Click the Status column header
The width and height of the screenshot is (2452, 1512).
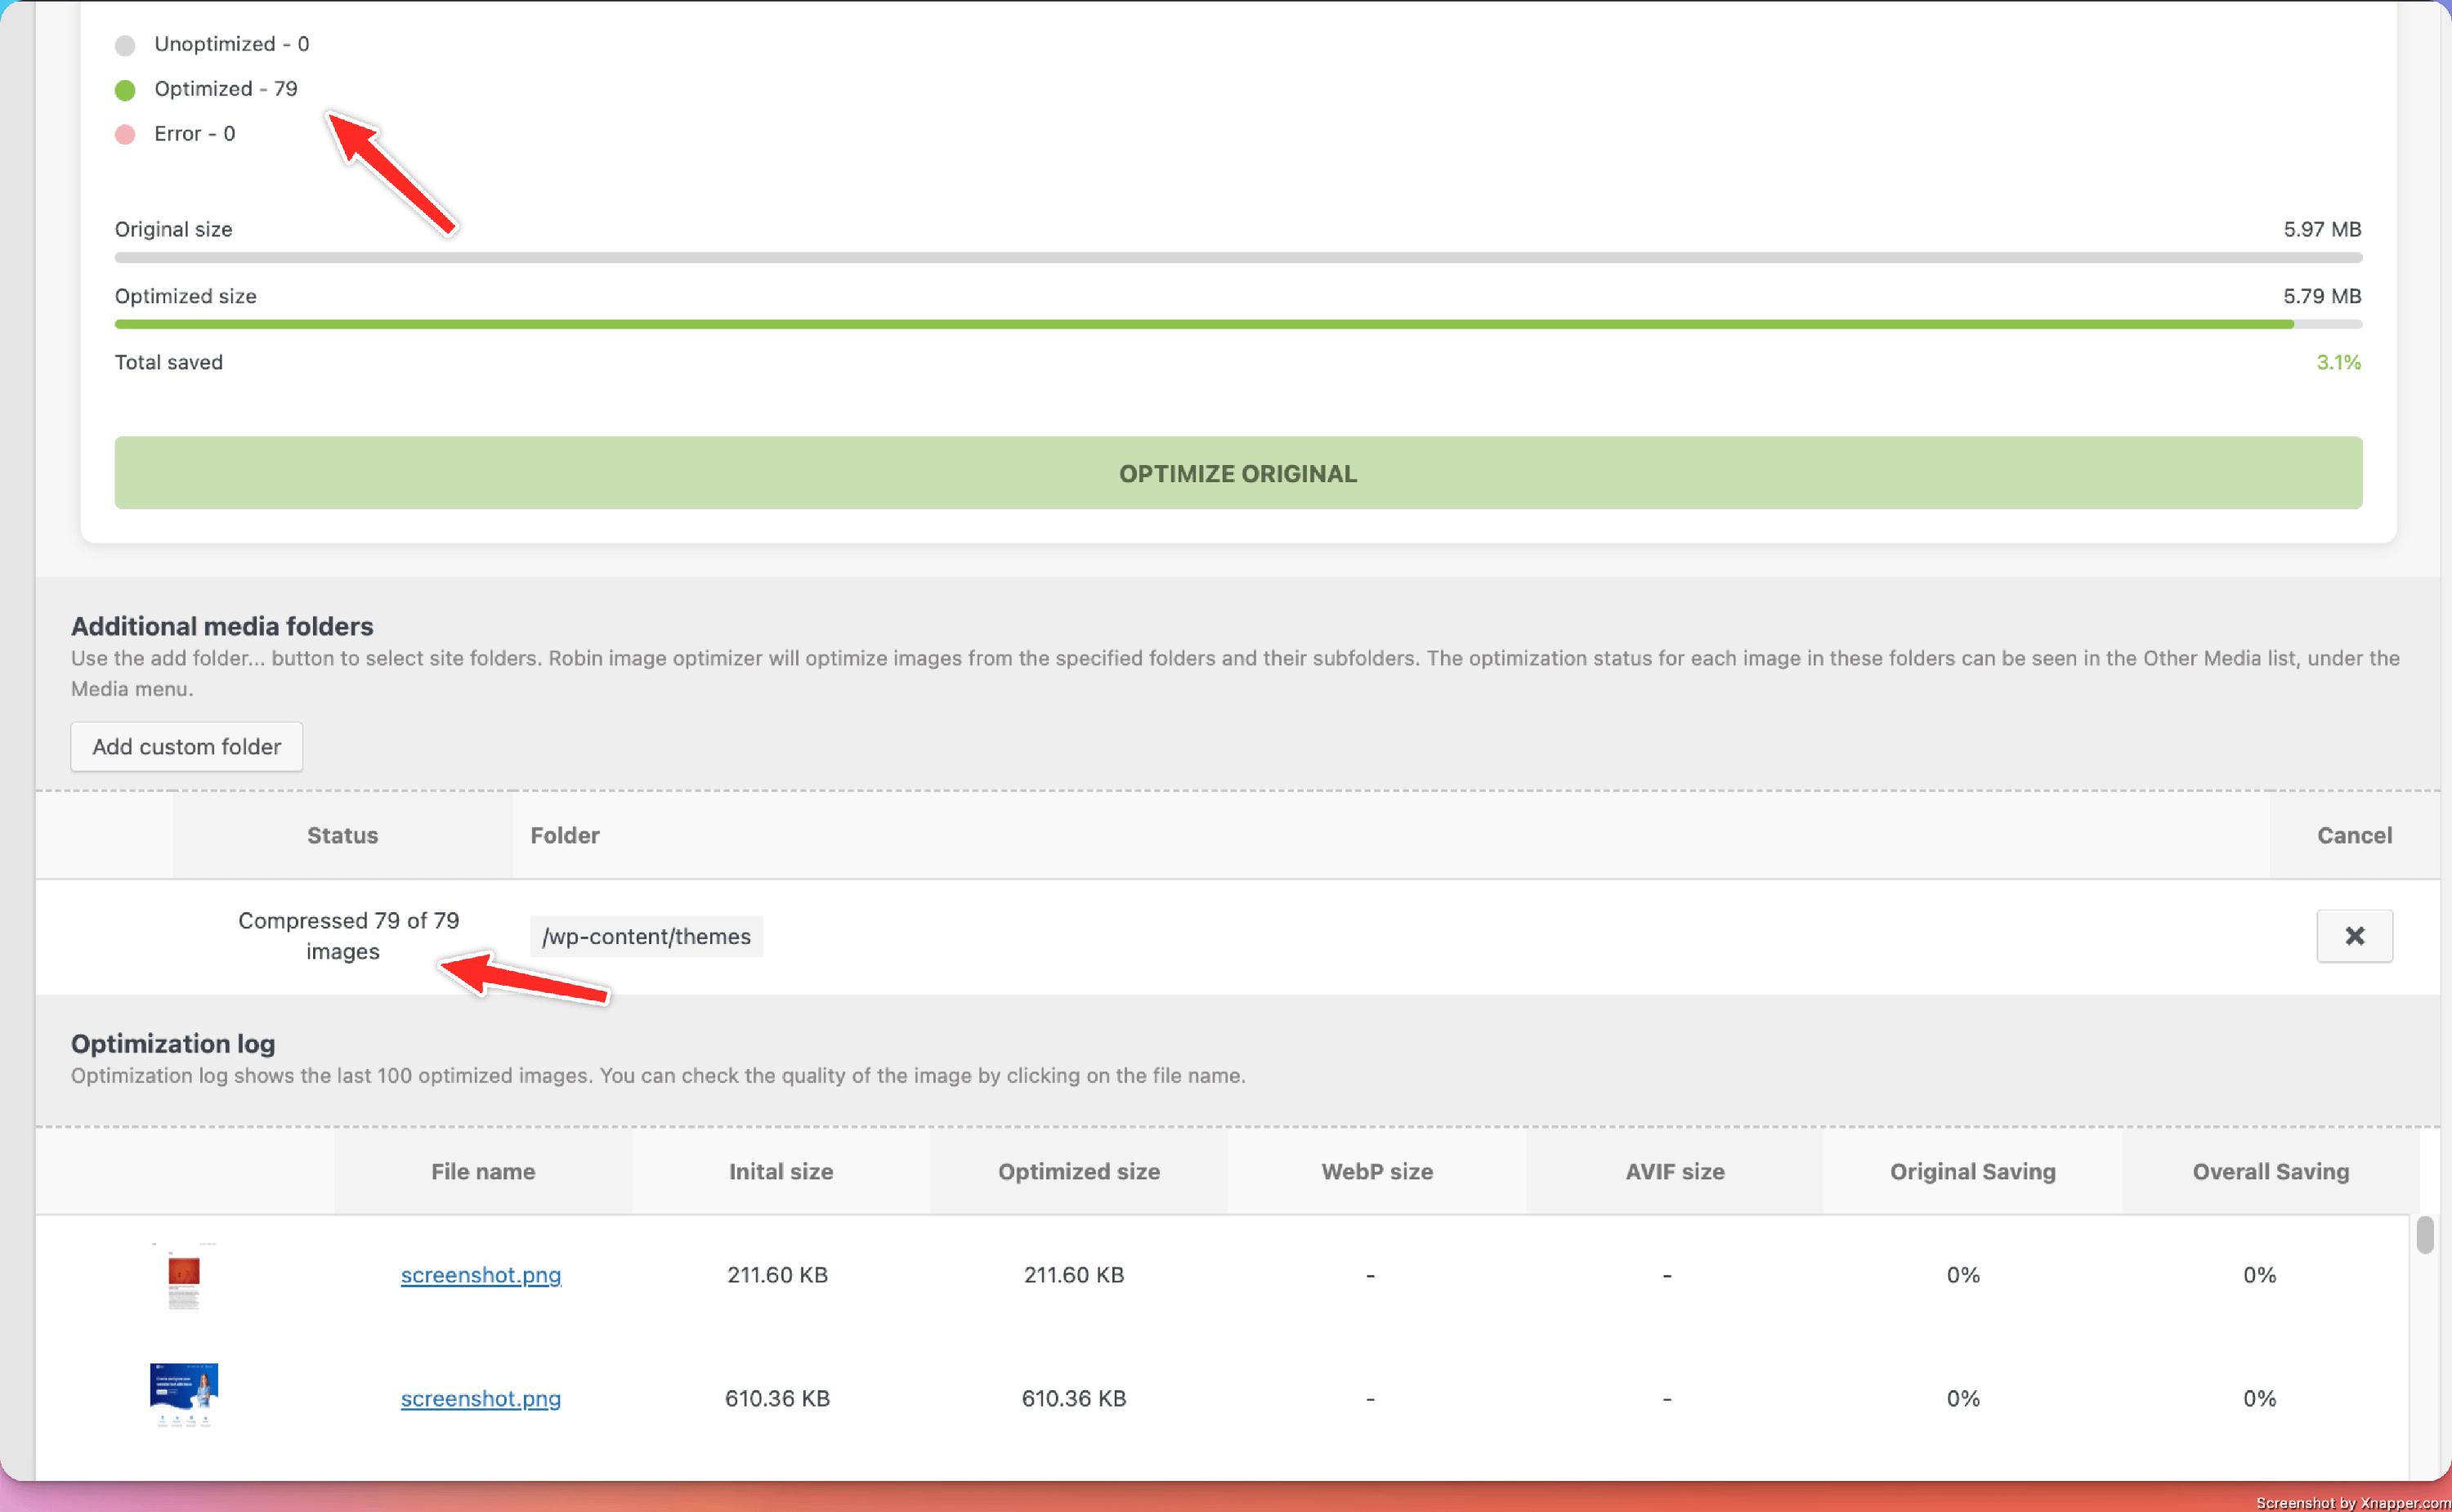[x=342, y=835]
